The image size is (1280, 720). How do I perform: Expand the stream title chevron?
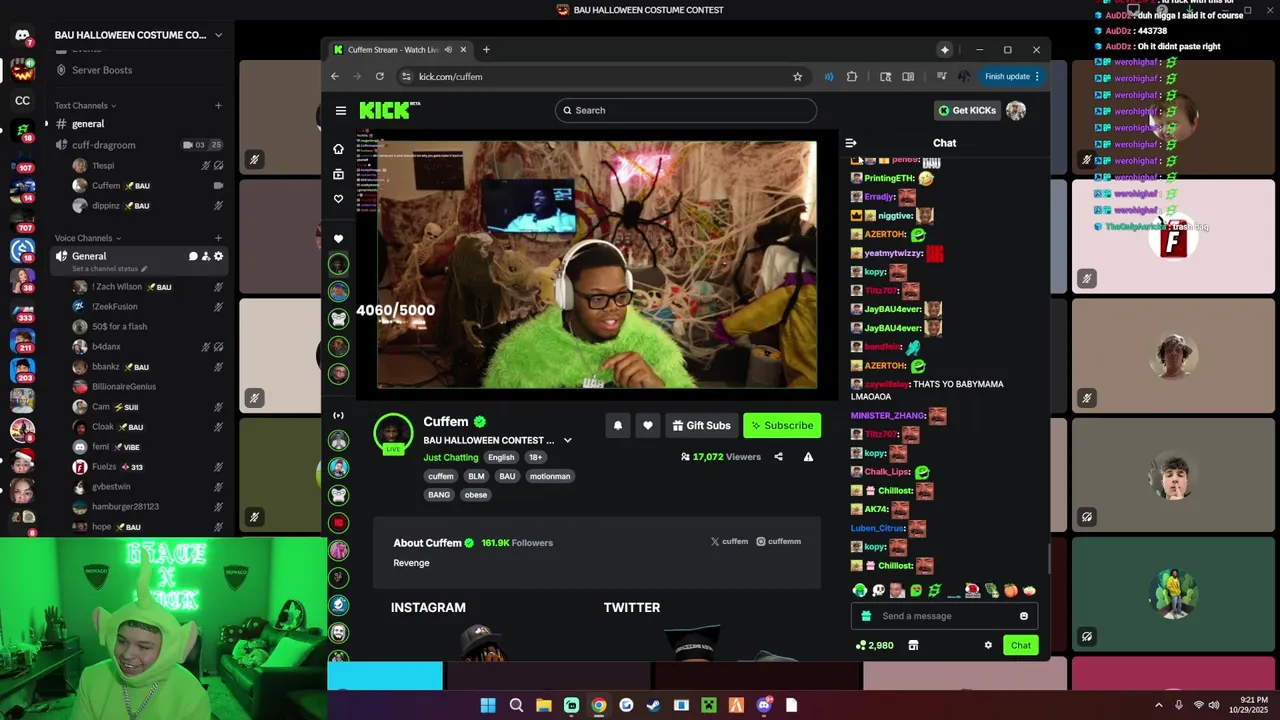[567, 440]
